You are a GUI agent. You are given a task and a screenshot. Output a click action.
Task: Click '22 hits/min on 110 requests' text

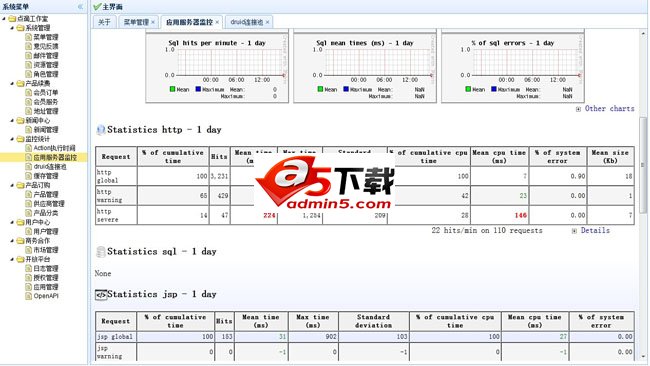487,230
